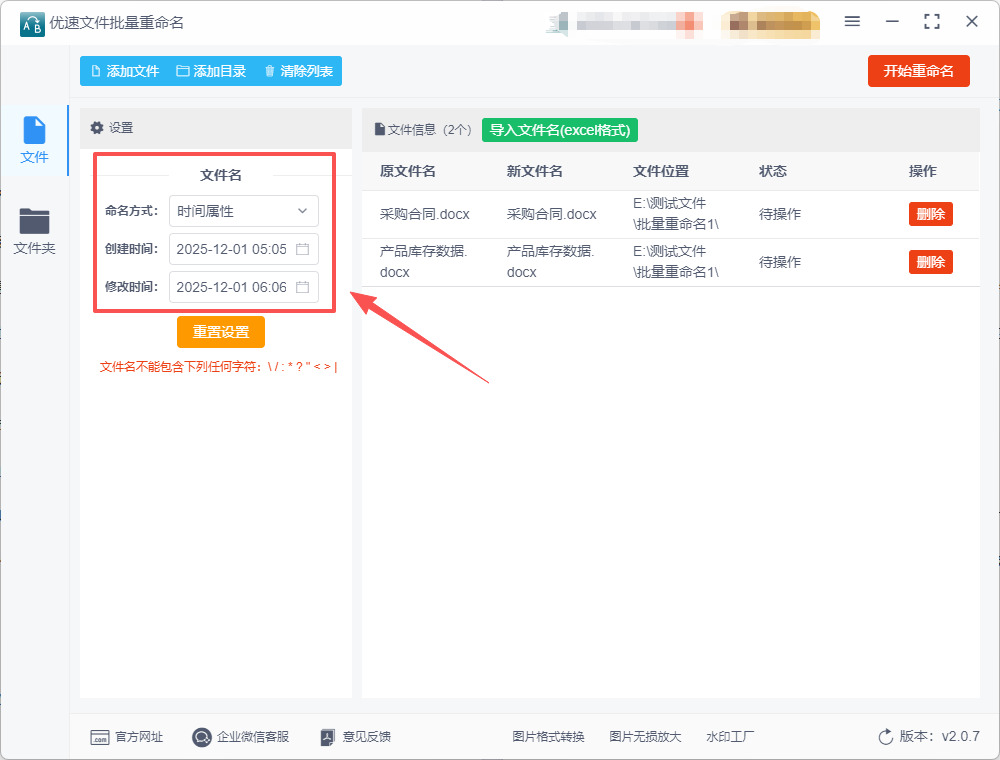This screenshot has height=760, width=1000.
Task: Click the app logo icon in title bar
Action: 32,24
